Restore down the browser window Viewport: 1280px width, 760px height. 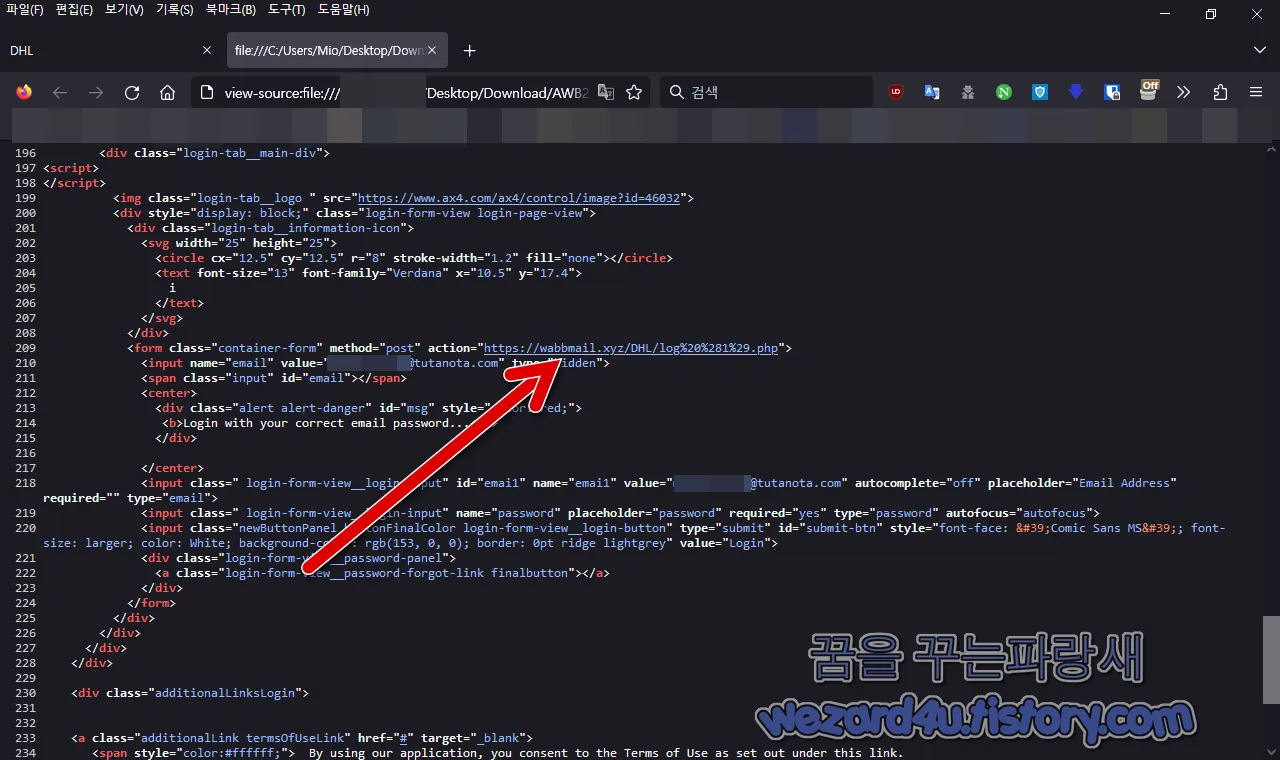coord(1211,14)
